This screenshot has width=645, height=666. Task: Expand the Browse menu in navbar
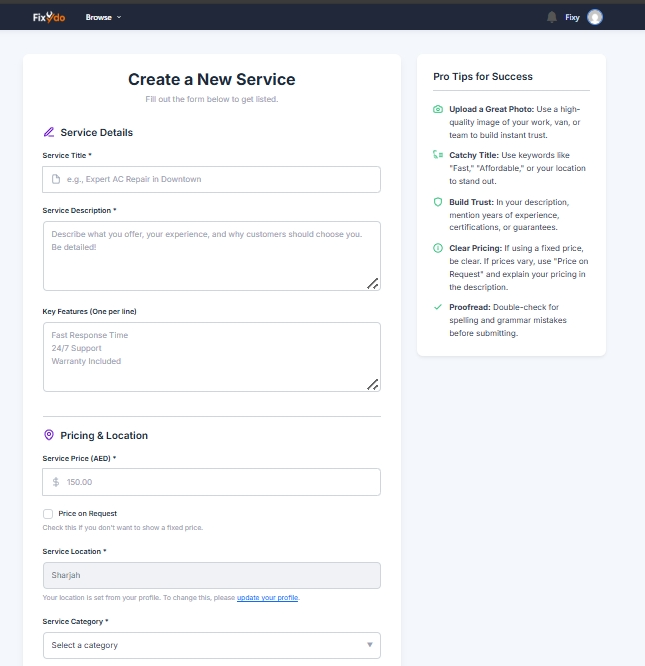click(103, 17)
